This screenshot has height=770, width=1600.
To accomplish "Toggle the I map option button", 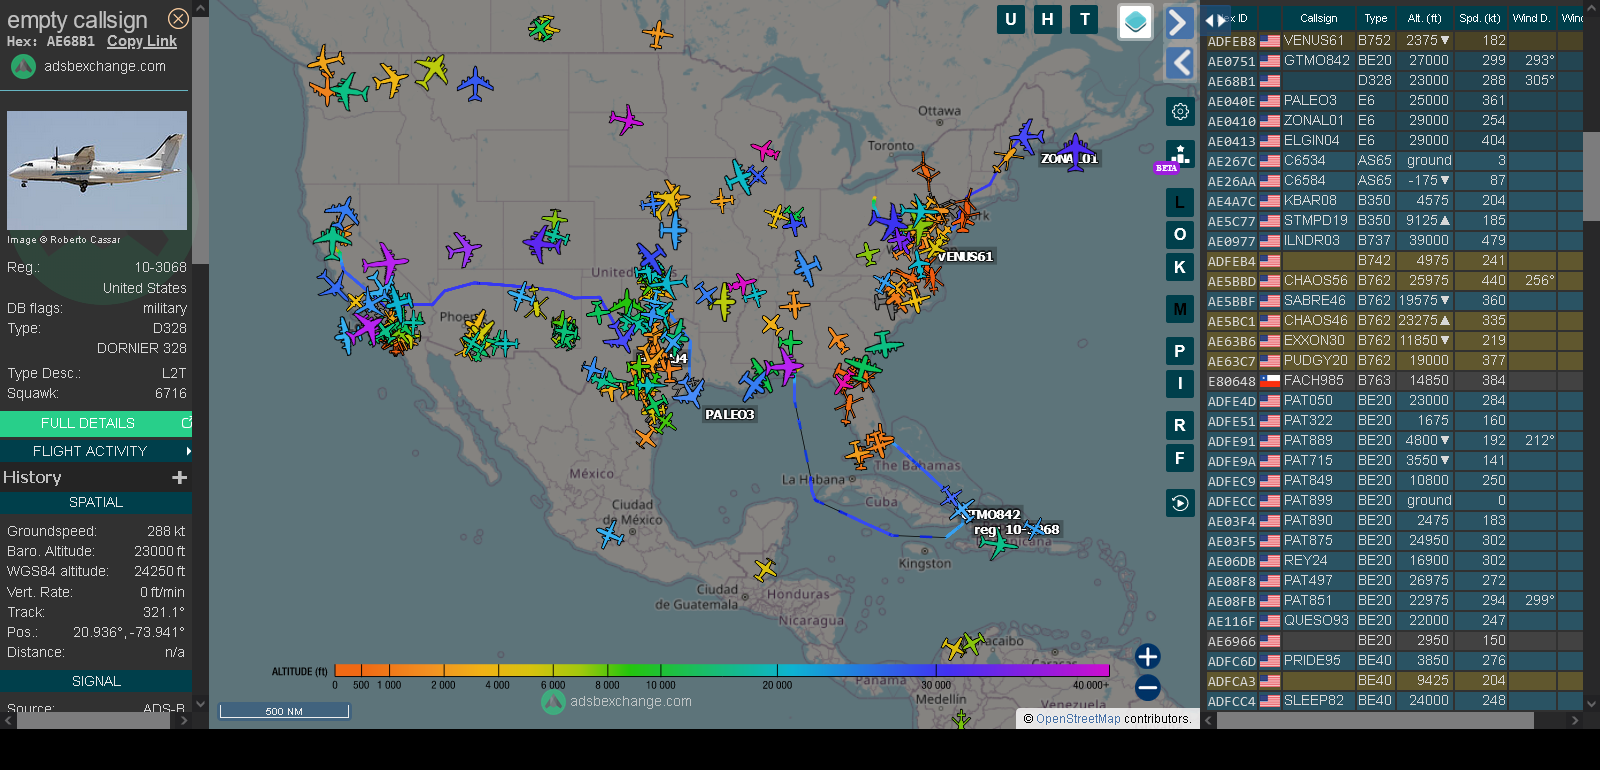I will point(1180,383).
